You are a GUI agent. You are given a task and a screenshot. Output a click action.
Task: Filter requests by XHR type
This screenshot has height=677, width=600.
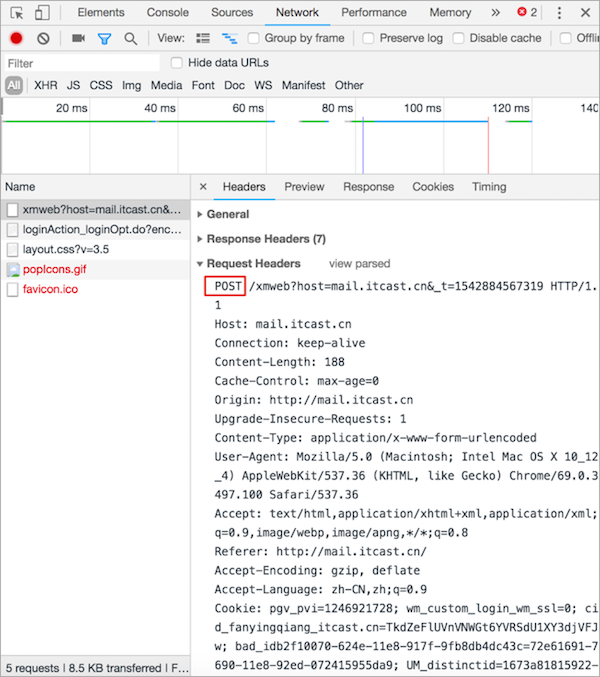click(x=46, y=86)
